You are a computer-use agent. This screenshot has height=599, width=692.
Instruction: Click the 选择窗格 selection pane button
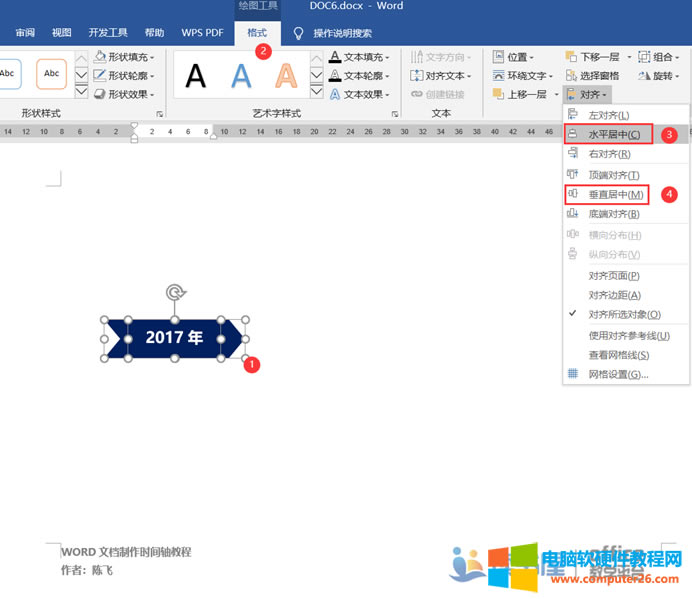coord(592,76)
